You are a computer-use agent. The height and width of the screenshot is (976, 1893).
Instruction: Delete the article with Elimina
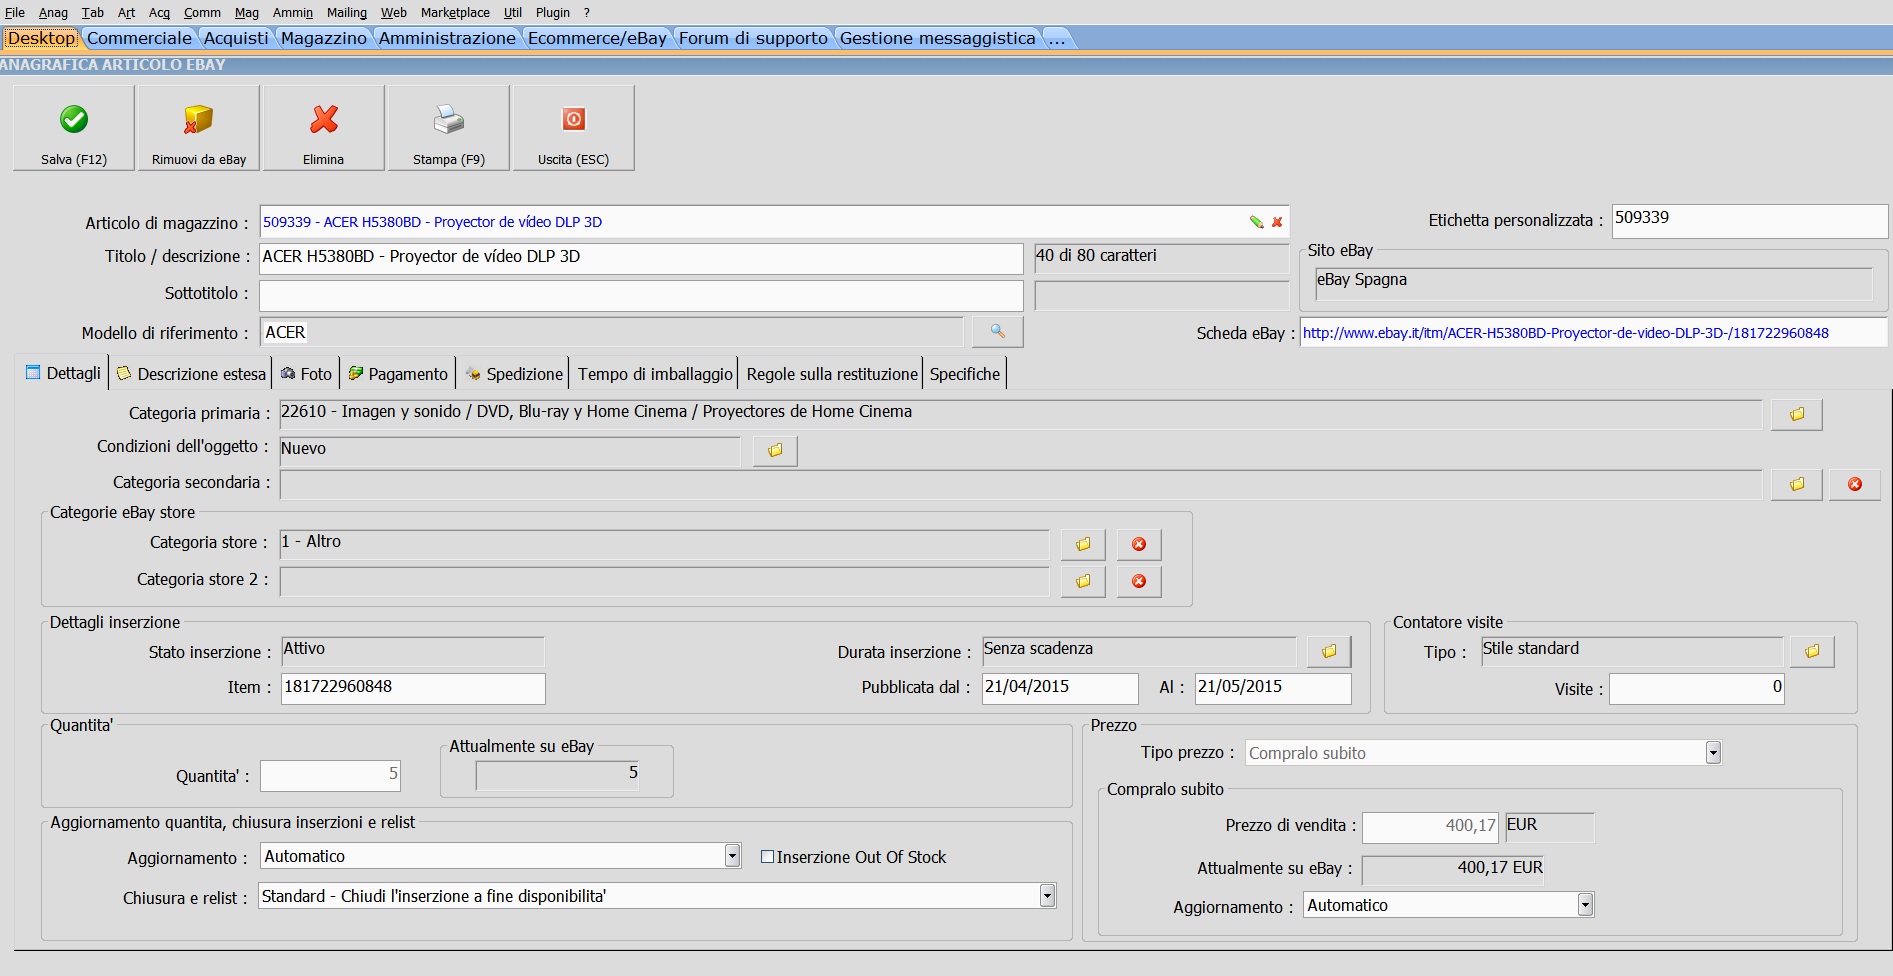[x=324, y=128]
